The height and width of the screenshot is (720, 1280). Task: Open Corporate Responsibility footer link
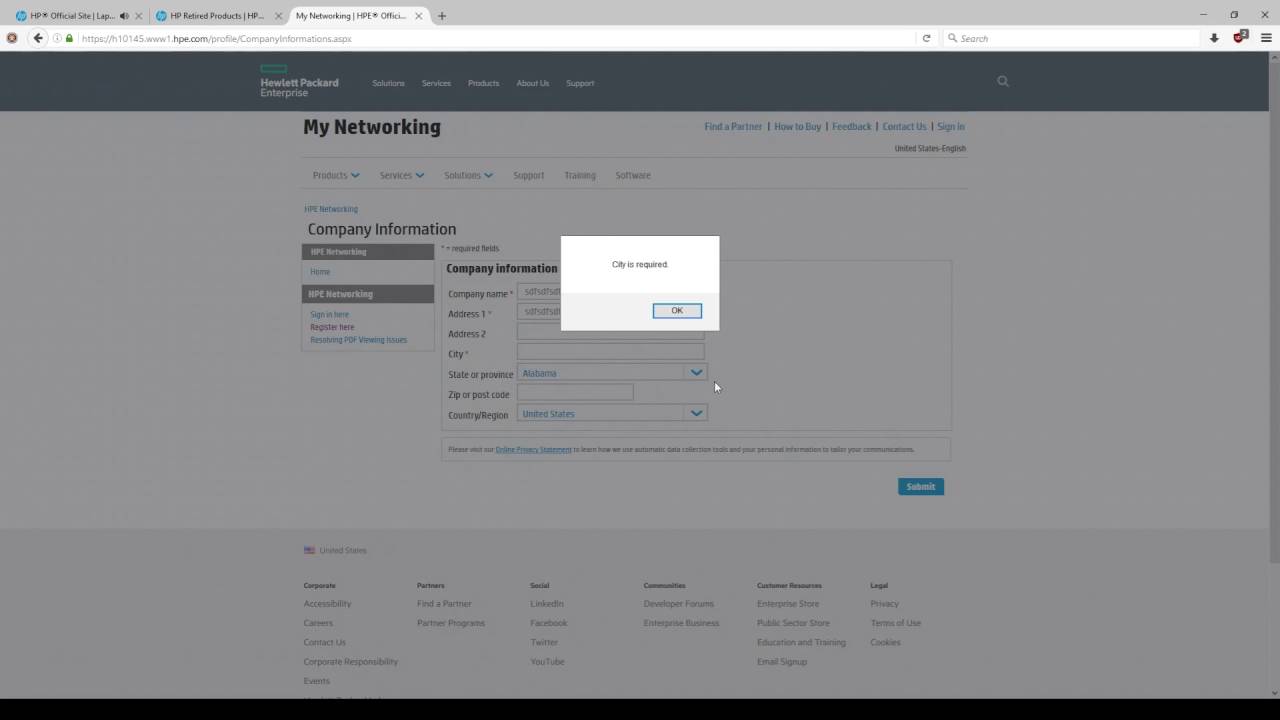(350, 661)
